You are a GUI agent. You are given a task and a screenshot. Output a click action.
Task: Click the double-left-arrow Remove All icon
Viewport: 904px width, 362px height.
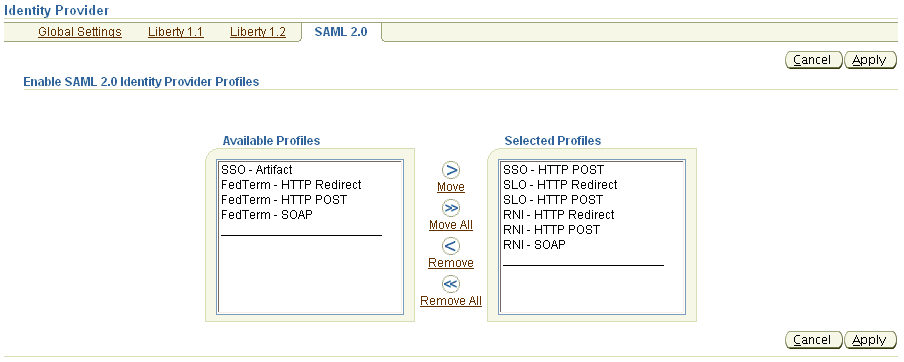coord(451,284)
